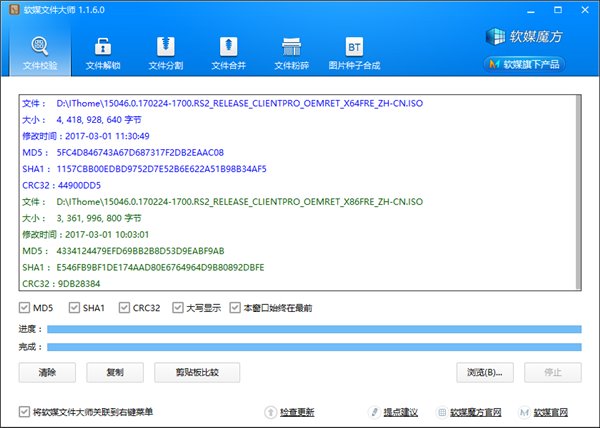Click the results pane vertical scrollbar

pyautogui.click(x=578, y=192)
